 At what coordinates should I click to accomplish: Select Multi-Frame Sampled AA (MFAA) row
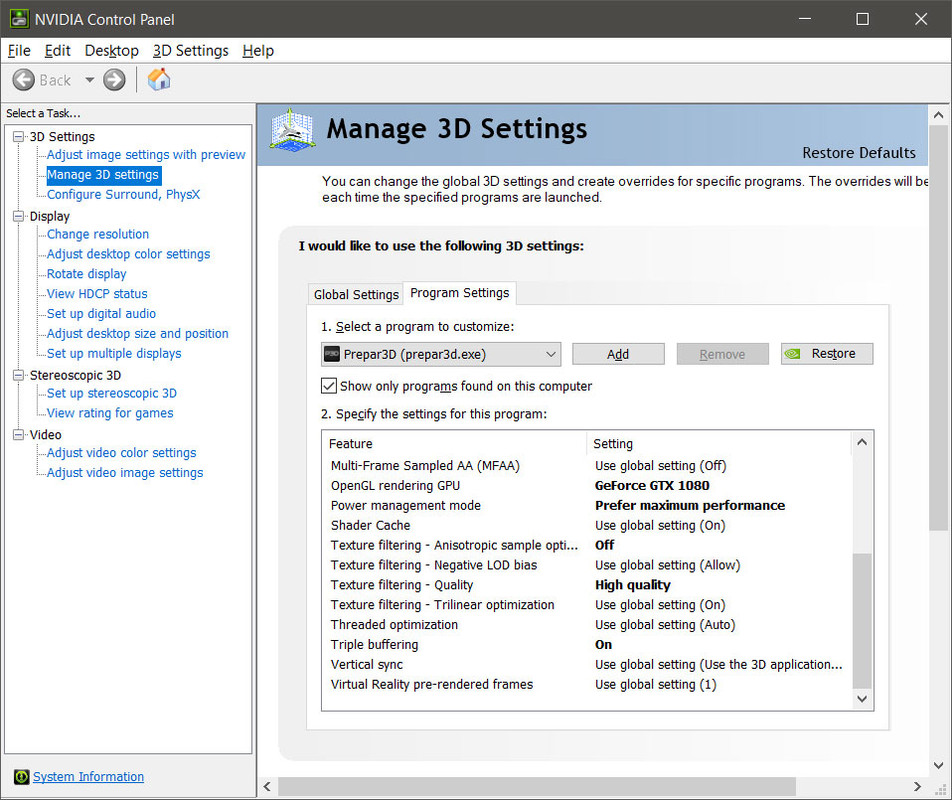click(x=586, y=466)
